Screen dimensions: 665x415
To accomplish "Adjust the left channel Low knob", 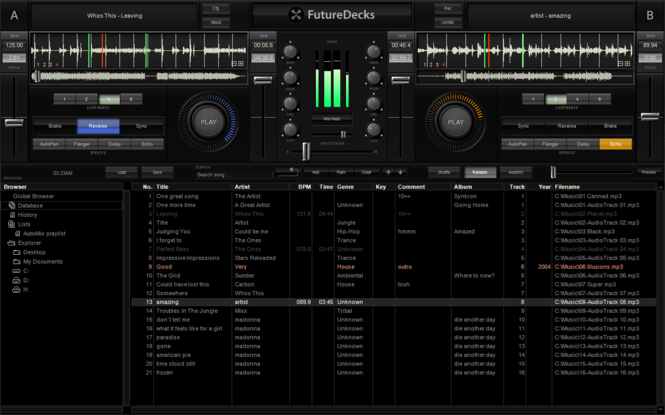I will pos(290,129).
